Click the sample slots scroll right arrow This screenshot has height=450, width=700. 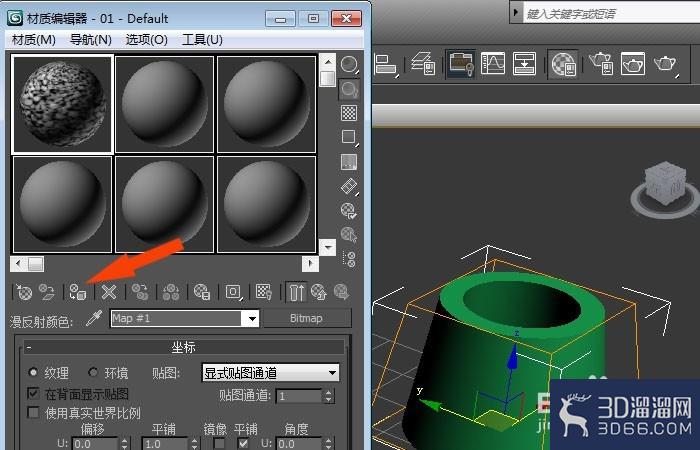(x=311, y=264)
